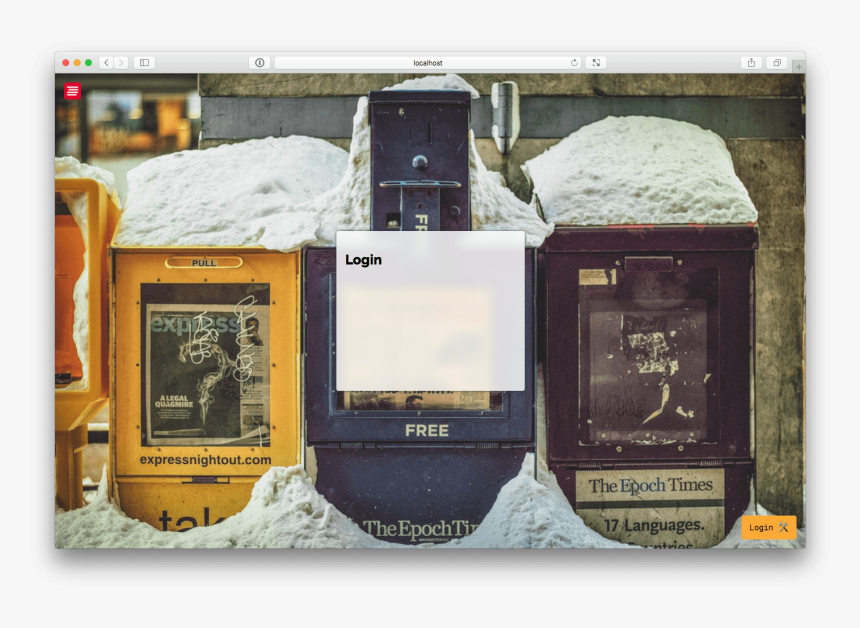Add a new tab with the plus button
The image size is (860, 628).
click(799, 66)
